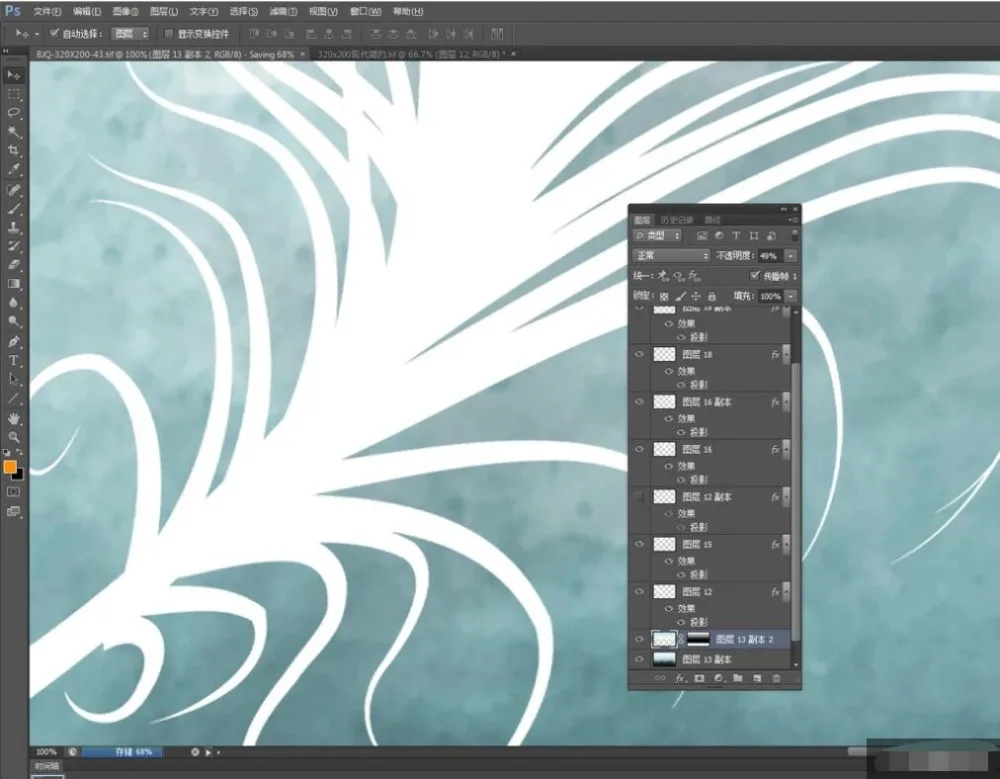Open auto-select 图层 dropdown in options bar
The image size is (1000, 779).
click(x=131, y=33)
